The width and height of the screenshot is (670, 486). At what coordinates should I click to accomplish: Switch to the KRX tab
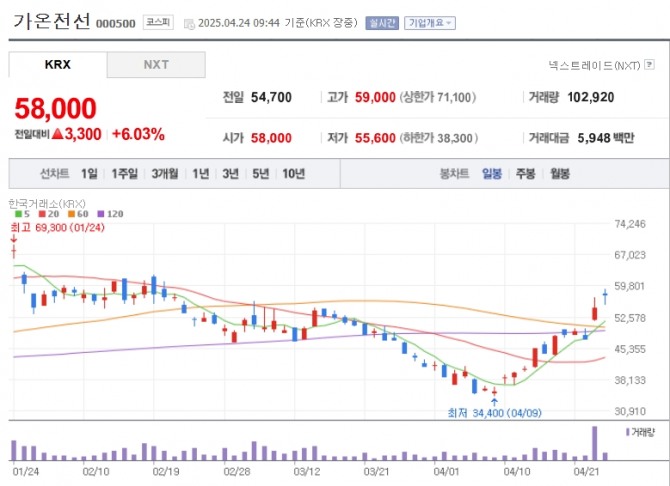[58, 64]
